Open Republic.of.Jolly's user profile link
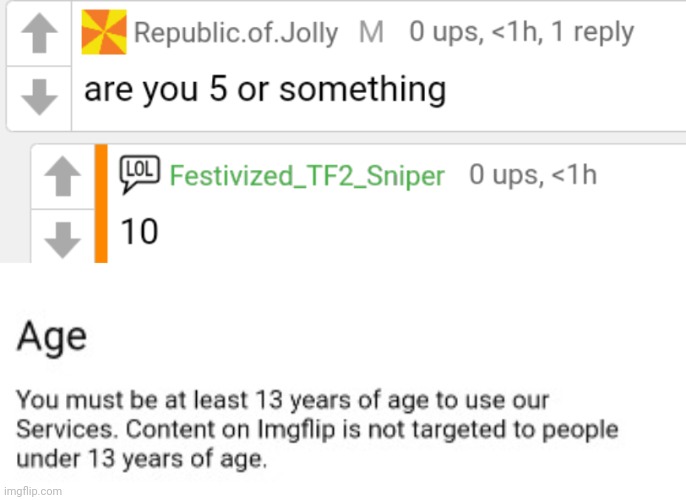 [236, 33]
